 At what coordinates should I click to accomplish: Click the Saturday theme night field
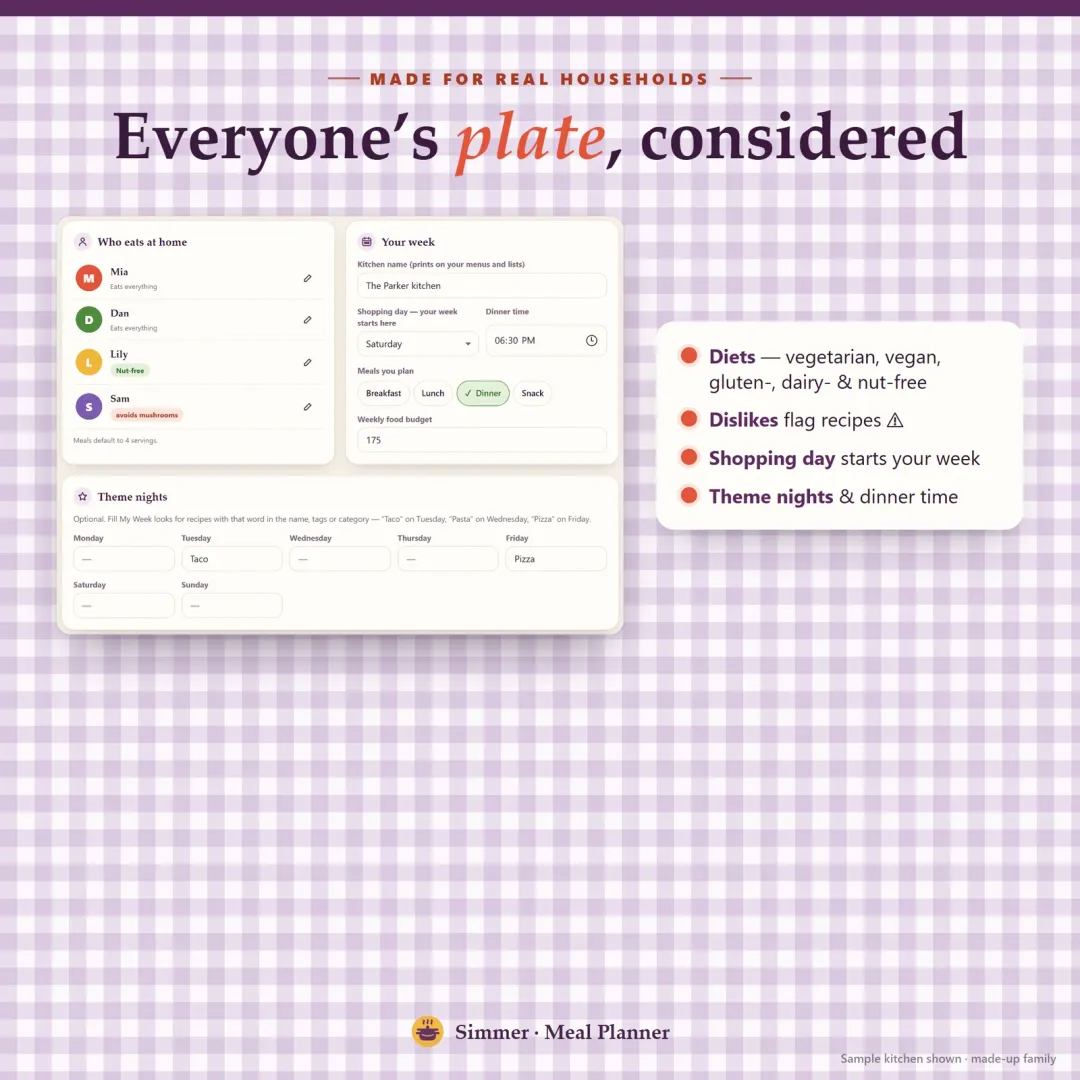point(124,605)
